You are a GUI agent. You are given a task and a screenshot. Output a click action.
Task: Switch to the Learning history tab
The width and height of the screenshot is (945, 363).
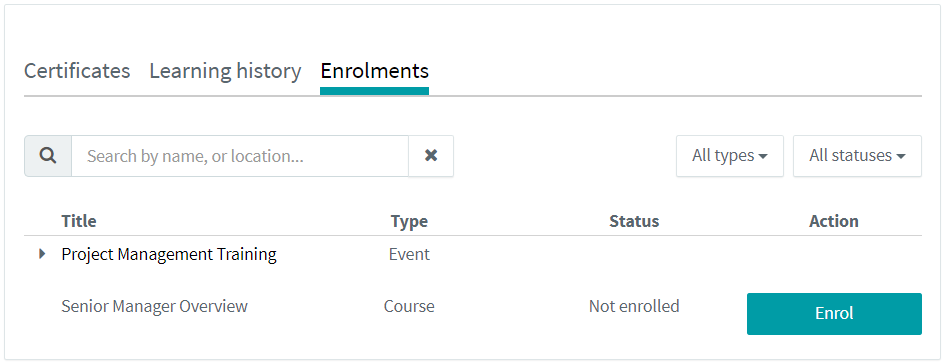click(225, 71)
